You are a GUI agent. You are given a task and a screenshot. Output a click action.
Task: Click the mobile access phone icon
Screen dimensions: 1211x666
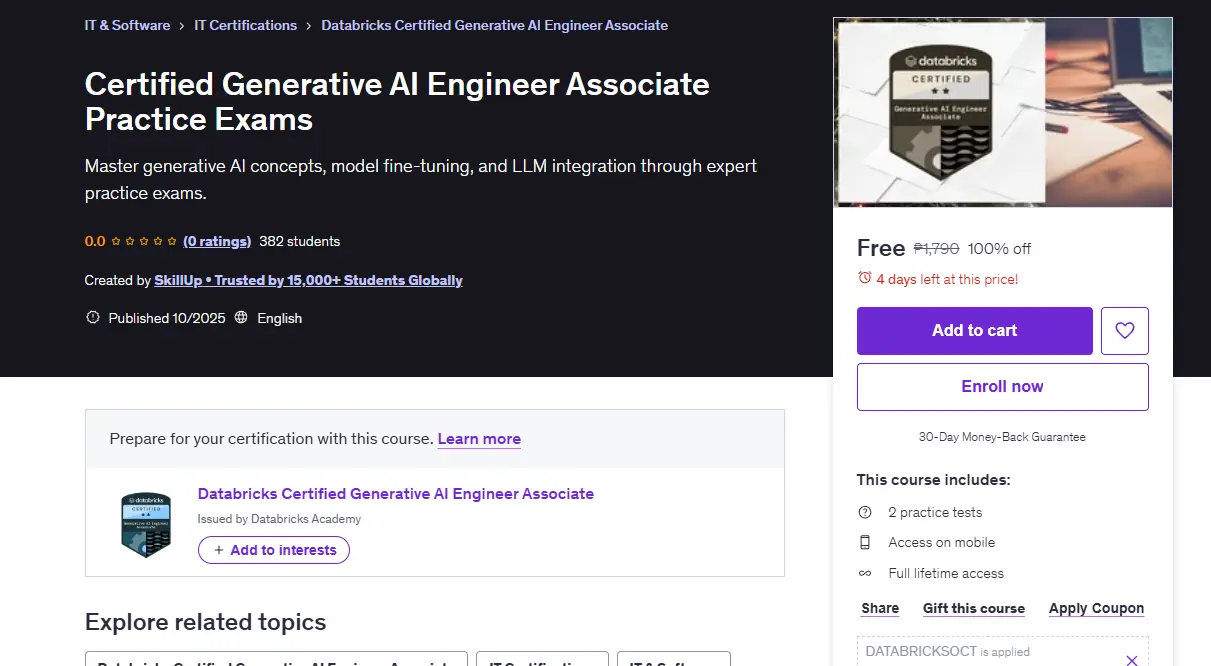865,542
